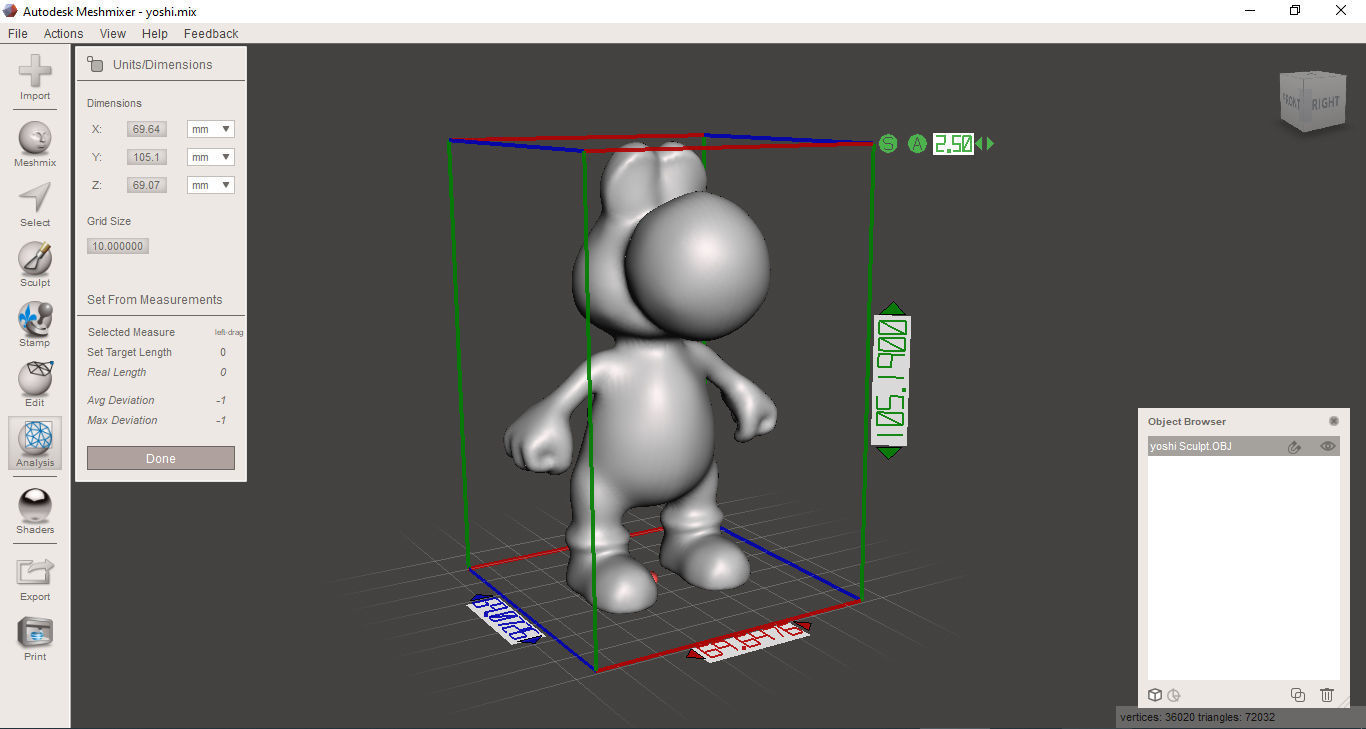Open the Help menu

click(x=155, y=33)
